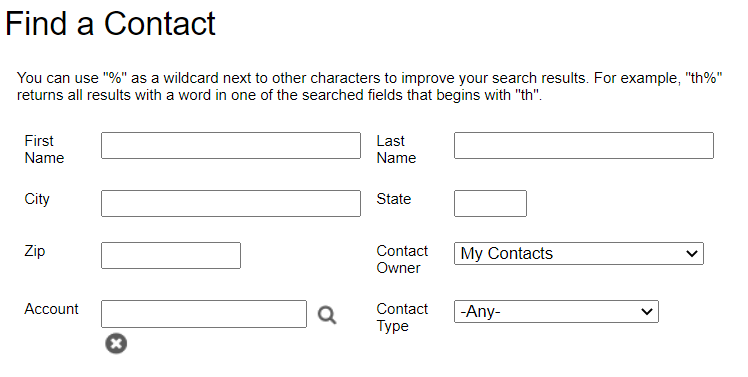The height and width of the screenshot is (377, 748).
Task: Click the wildcard search tip paragraph
Action: coord(370,86)
